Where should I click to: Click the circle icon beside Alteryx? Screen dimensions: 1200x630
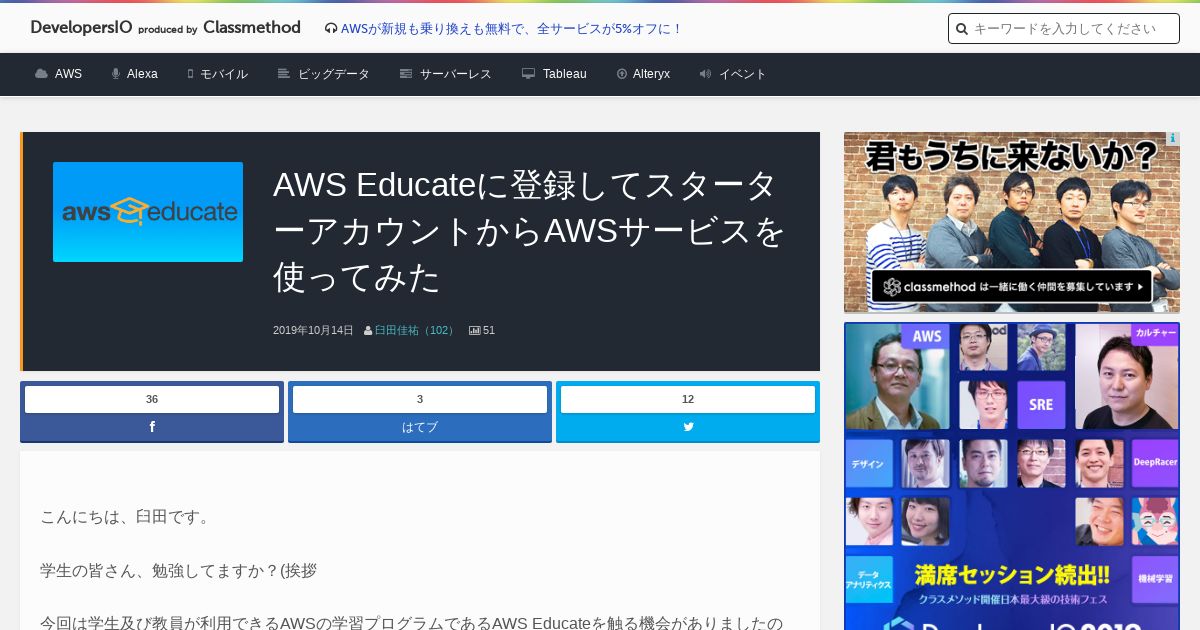click(622, 74)
